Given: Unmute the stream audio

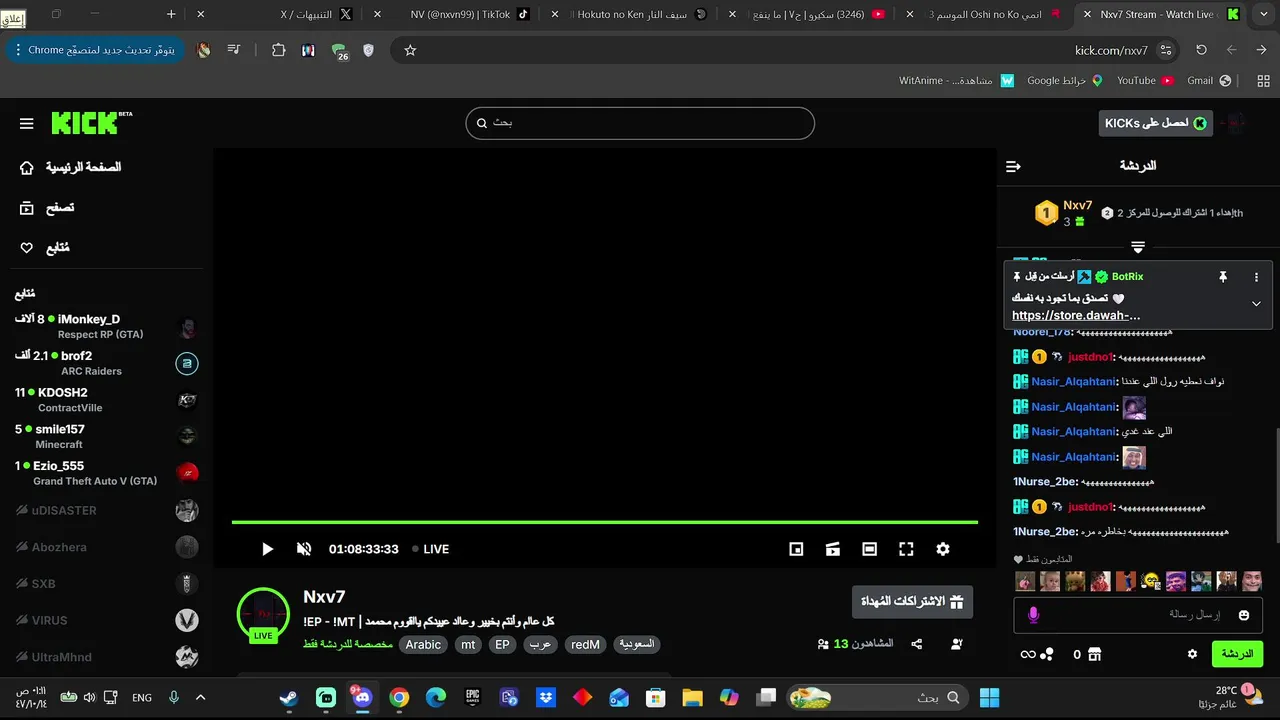Looking at the screenshot, I should pyautogui.click(x=304, y=549).
